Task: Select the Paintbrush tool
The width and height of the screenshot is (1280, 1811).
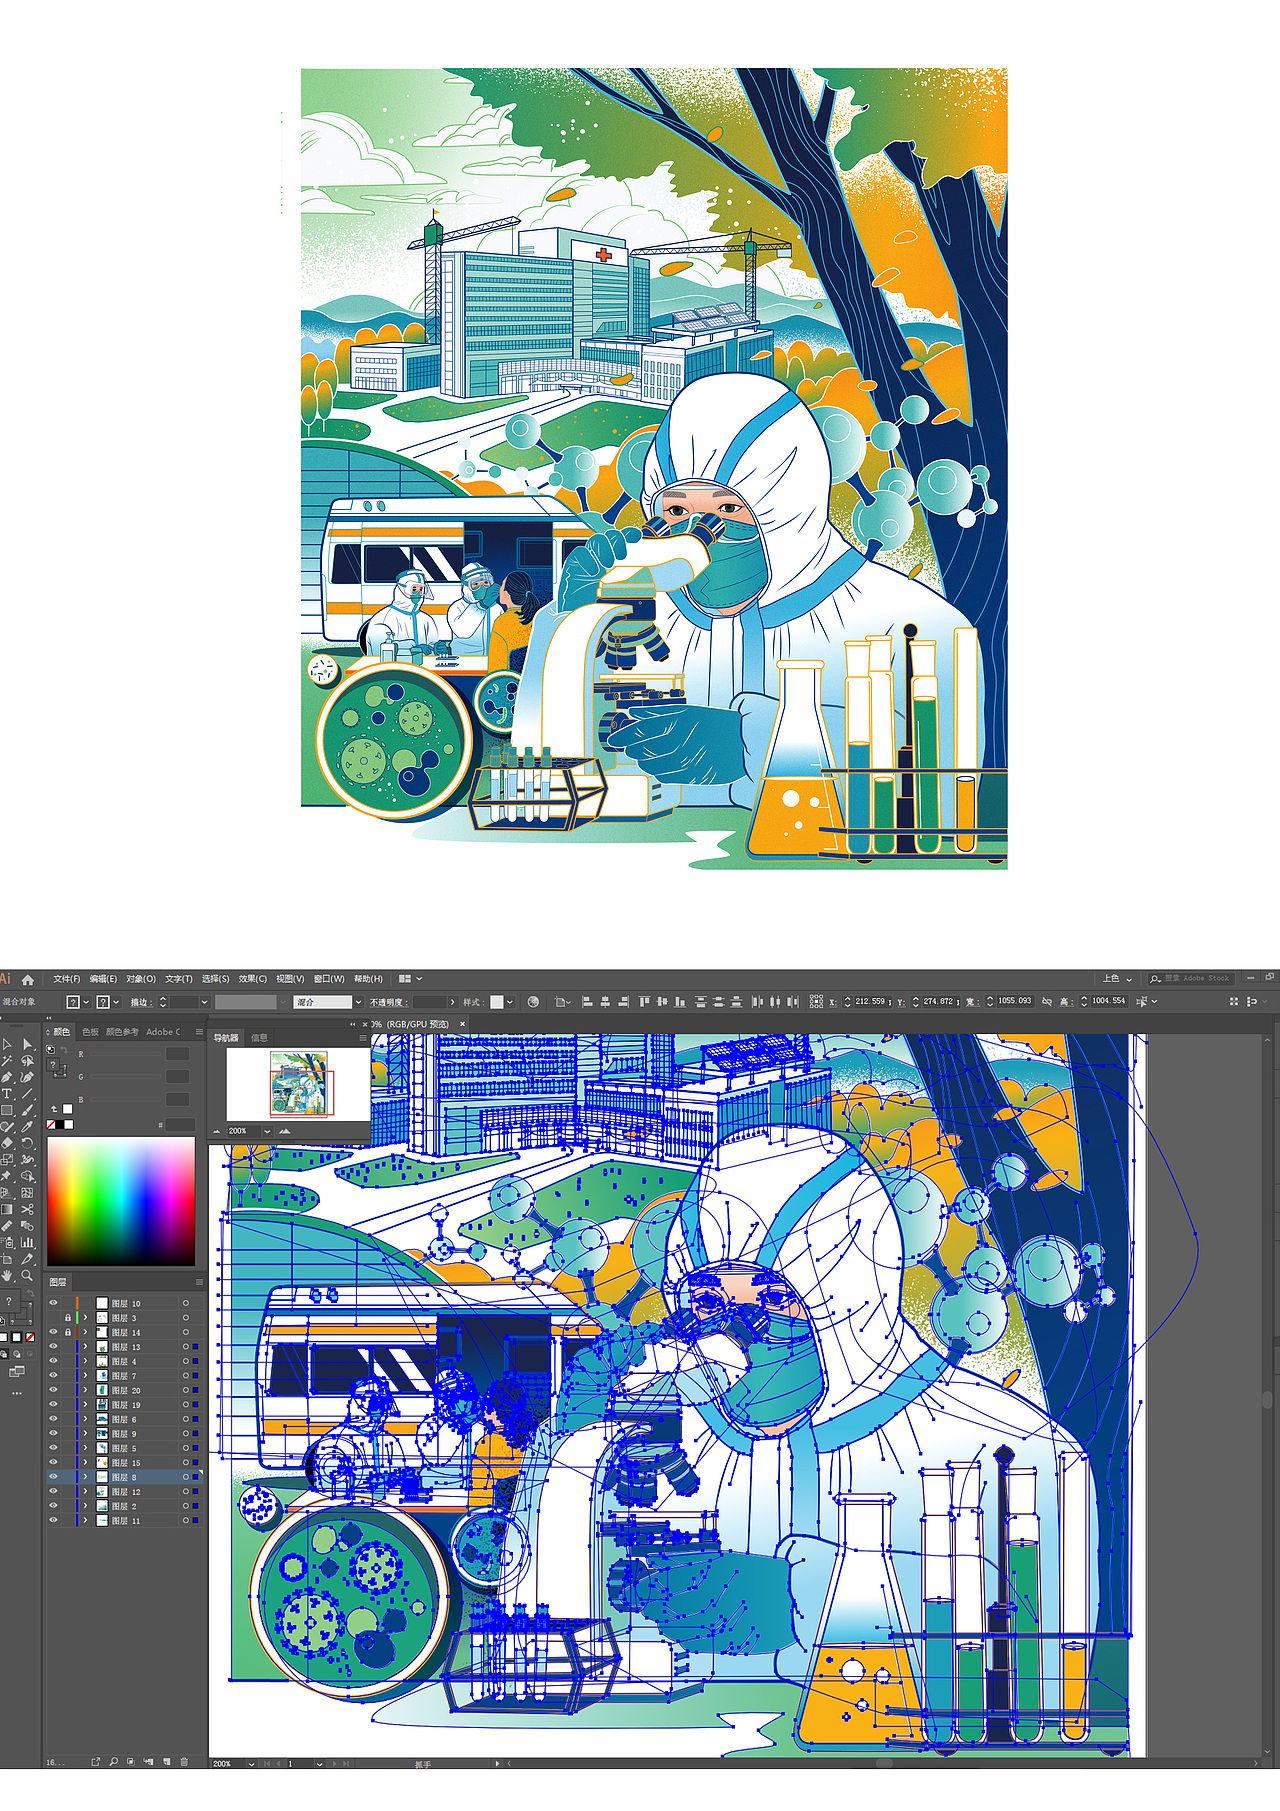Action: [27, 1110]
